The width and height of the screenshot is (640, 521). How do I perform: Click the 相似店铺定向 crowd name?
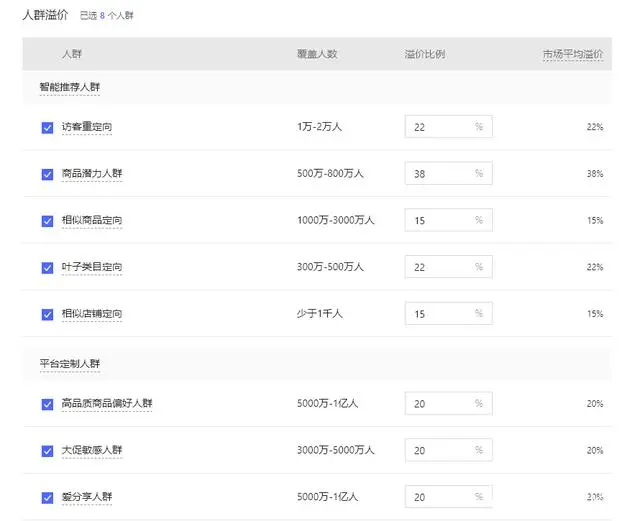(92, 314)
